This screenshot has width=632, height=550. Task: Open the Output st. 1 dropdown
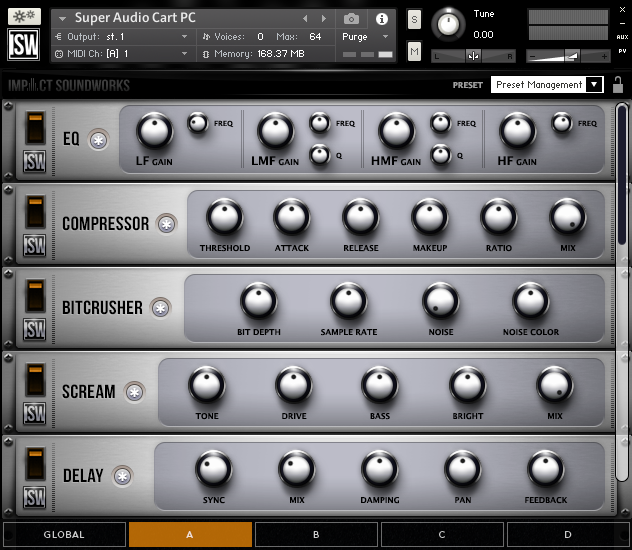[185, 37]
